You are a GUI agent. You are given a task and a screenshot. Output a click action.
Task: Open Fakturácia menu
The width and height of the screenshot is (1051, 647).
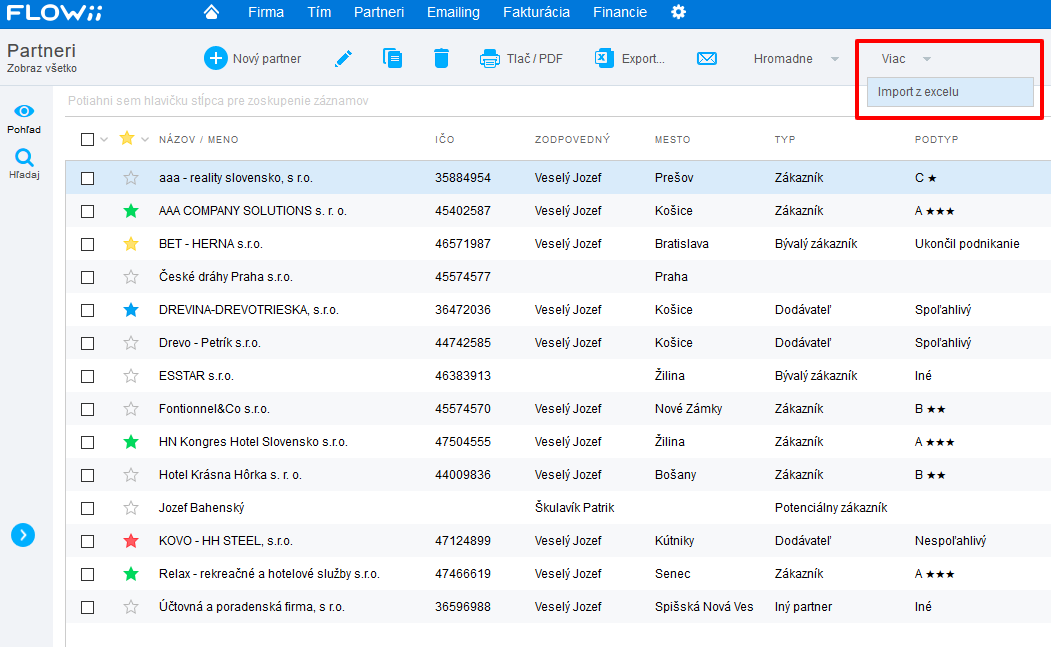click(536, 12)
